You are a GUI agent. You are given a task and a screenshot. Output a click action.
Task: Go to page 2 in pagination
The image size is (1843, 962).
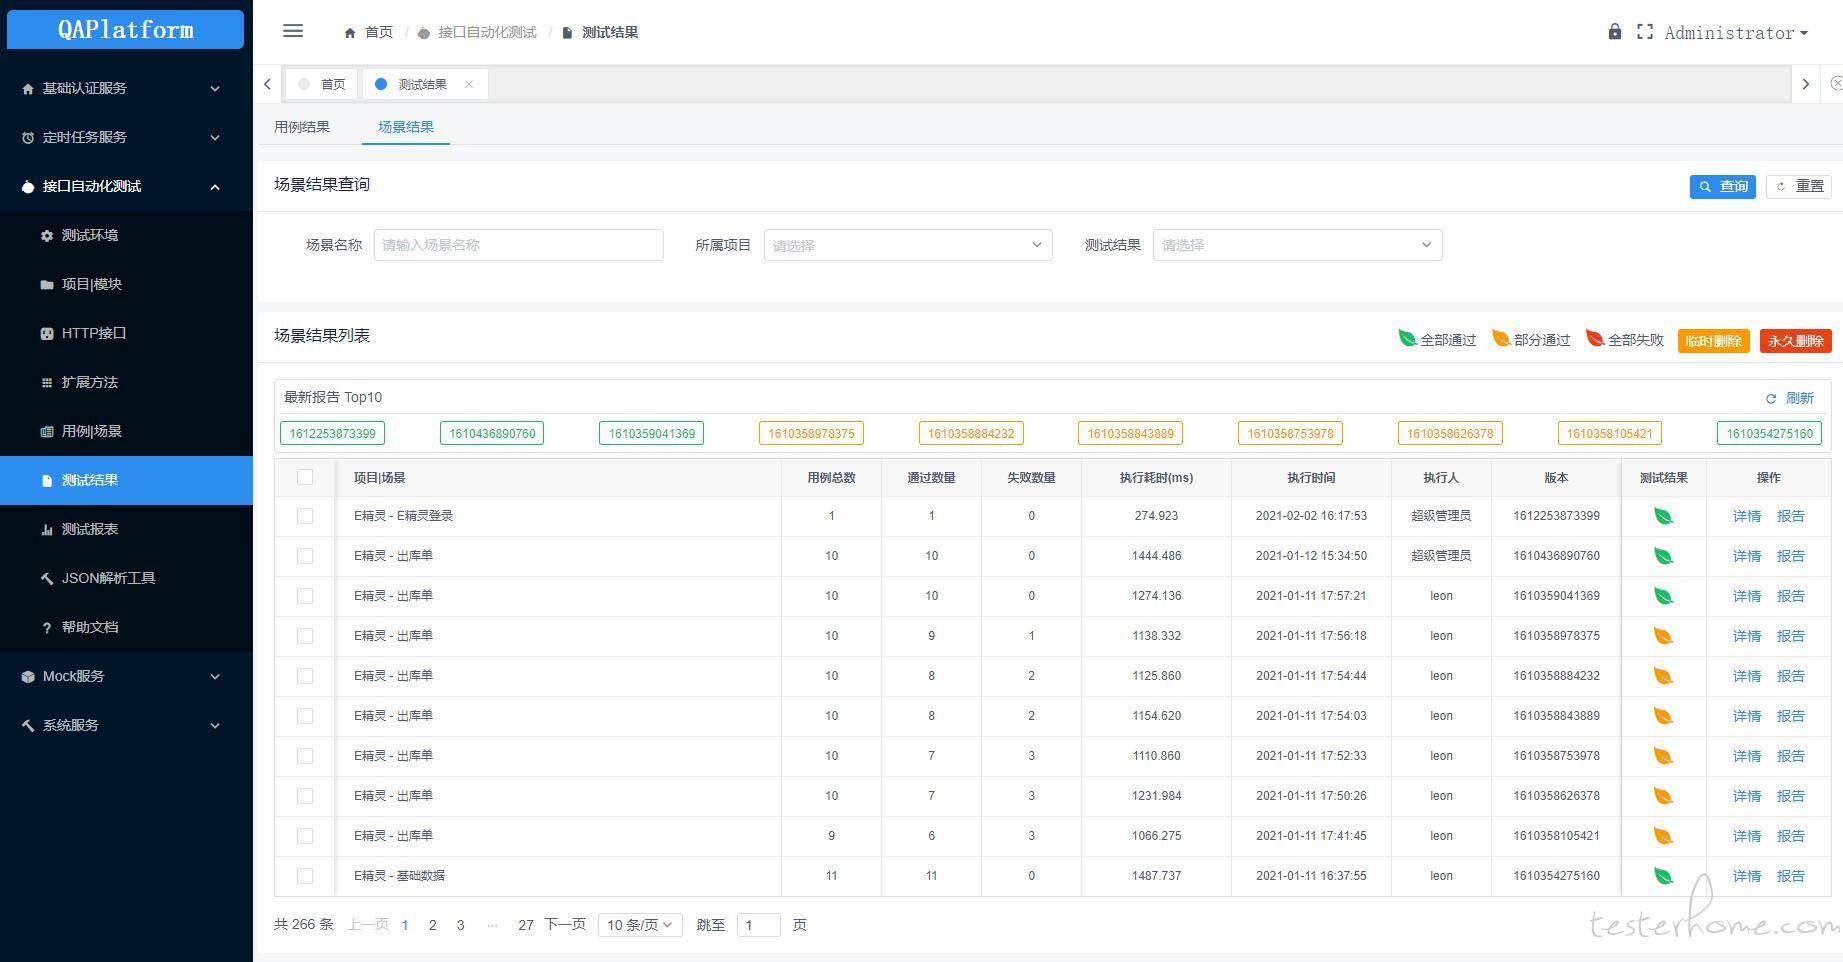pos(432,925)
